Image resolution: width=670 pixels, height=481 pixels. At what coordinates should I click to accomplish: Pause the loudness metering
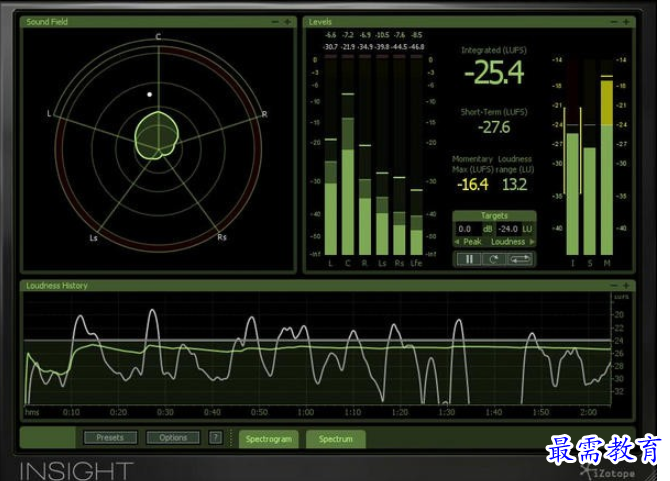tap(469, 259)
